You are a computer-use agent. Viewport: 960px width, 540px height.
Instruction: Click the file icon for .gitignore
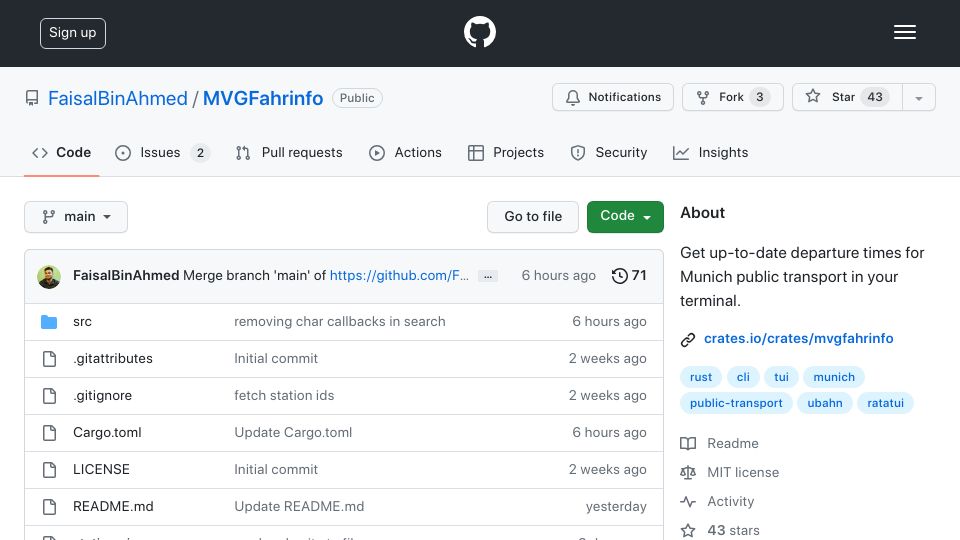pos(50,396)
